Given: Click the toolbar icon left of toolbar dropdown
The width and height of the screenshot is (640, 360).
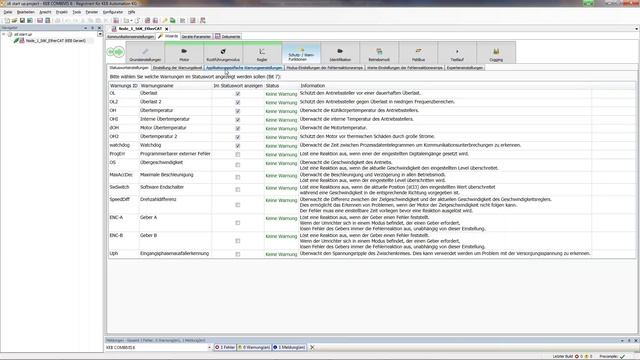Looking at the screenshot, I should pos(127,20).
